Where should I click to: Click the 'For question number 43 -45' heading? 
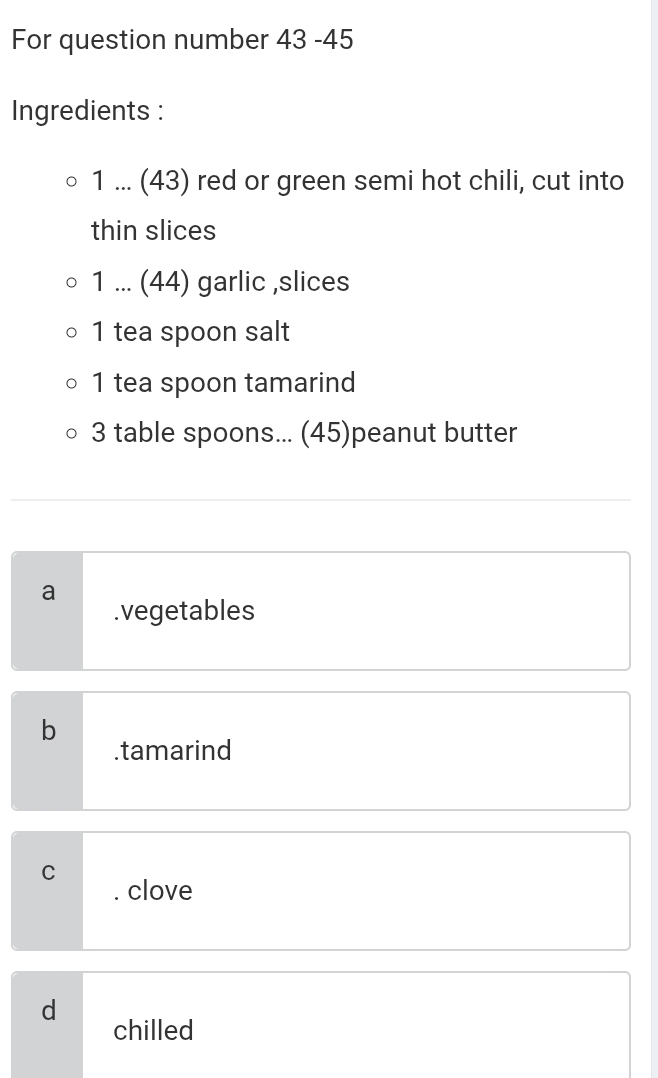click(x=182, y=40)
